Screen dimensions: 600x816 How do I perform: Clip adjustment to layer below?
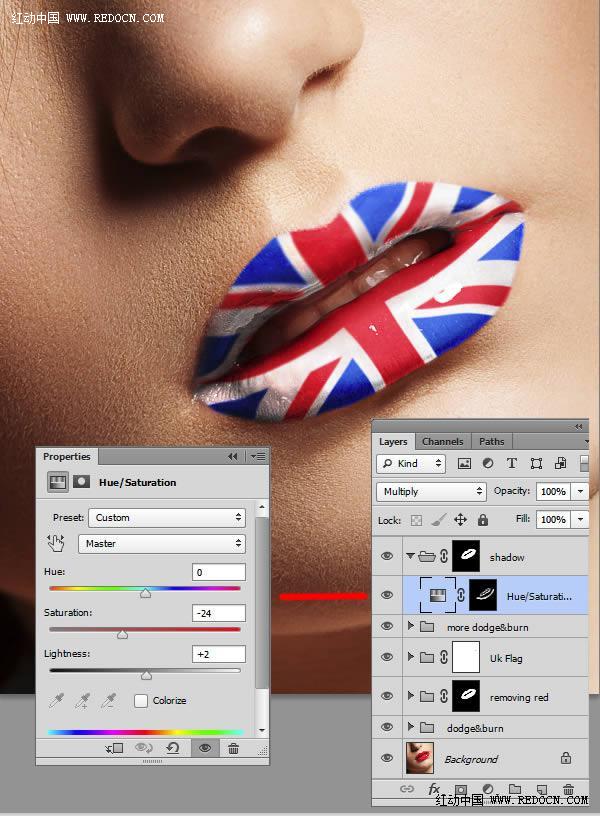tap(114, 748)
